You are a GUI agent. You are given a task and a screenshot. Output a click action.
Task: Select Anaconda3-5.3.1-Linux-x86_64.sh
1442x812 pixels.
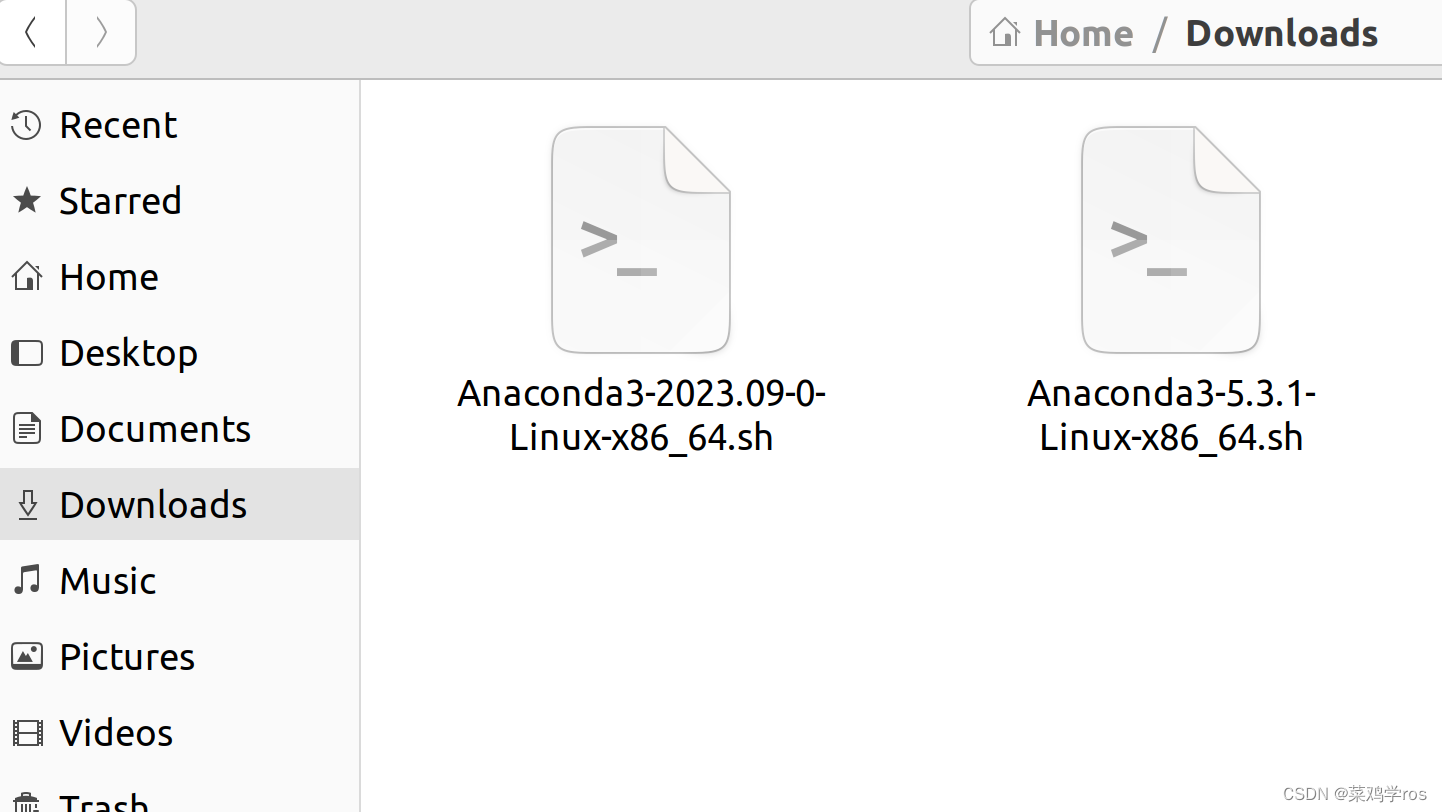click(x=1170, y=240)
